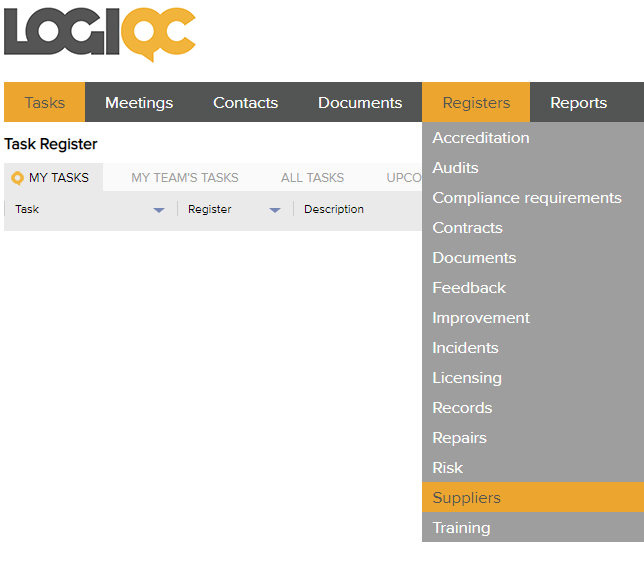Open the Training register
Image resolution: width=644 pixels, height=583 pixels.
click(x=461, y=528)
